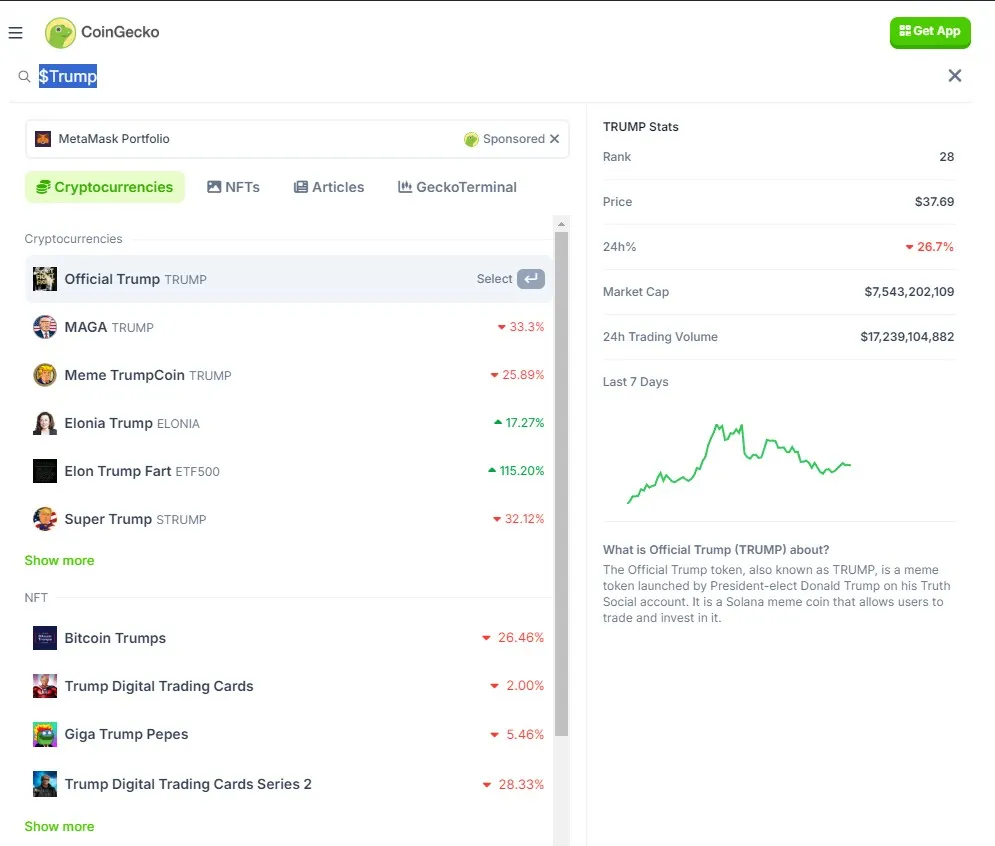Screen dimensions: 995x846
Task: Select the Cryptocurrencies tab
Action: (105, 187)
